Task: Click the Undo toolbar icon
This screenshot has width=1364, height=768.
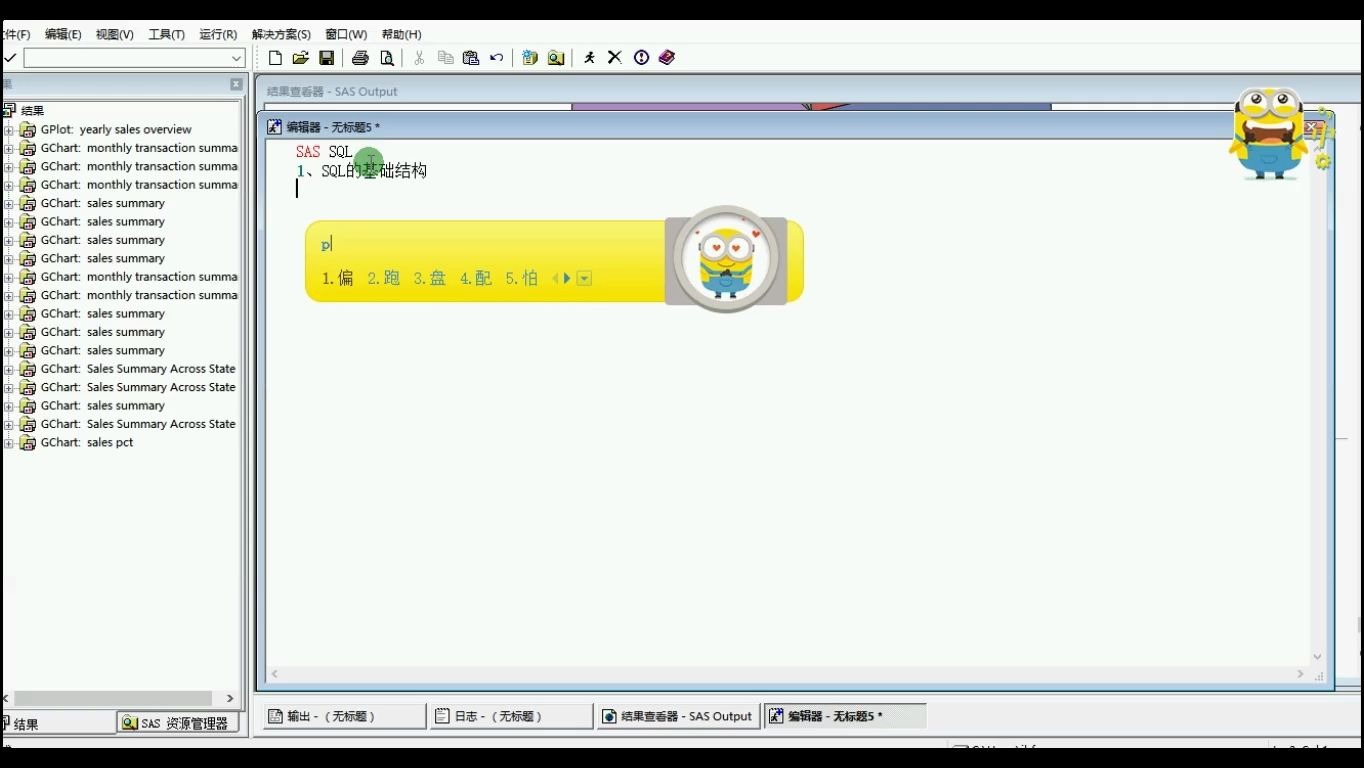Action: pyautogui.click(x=496, y=57)
